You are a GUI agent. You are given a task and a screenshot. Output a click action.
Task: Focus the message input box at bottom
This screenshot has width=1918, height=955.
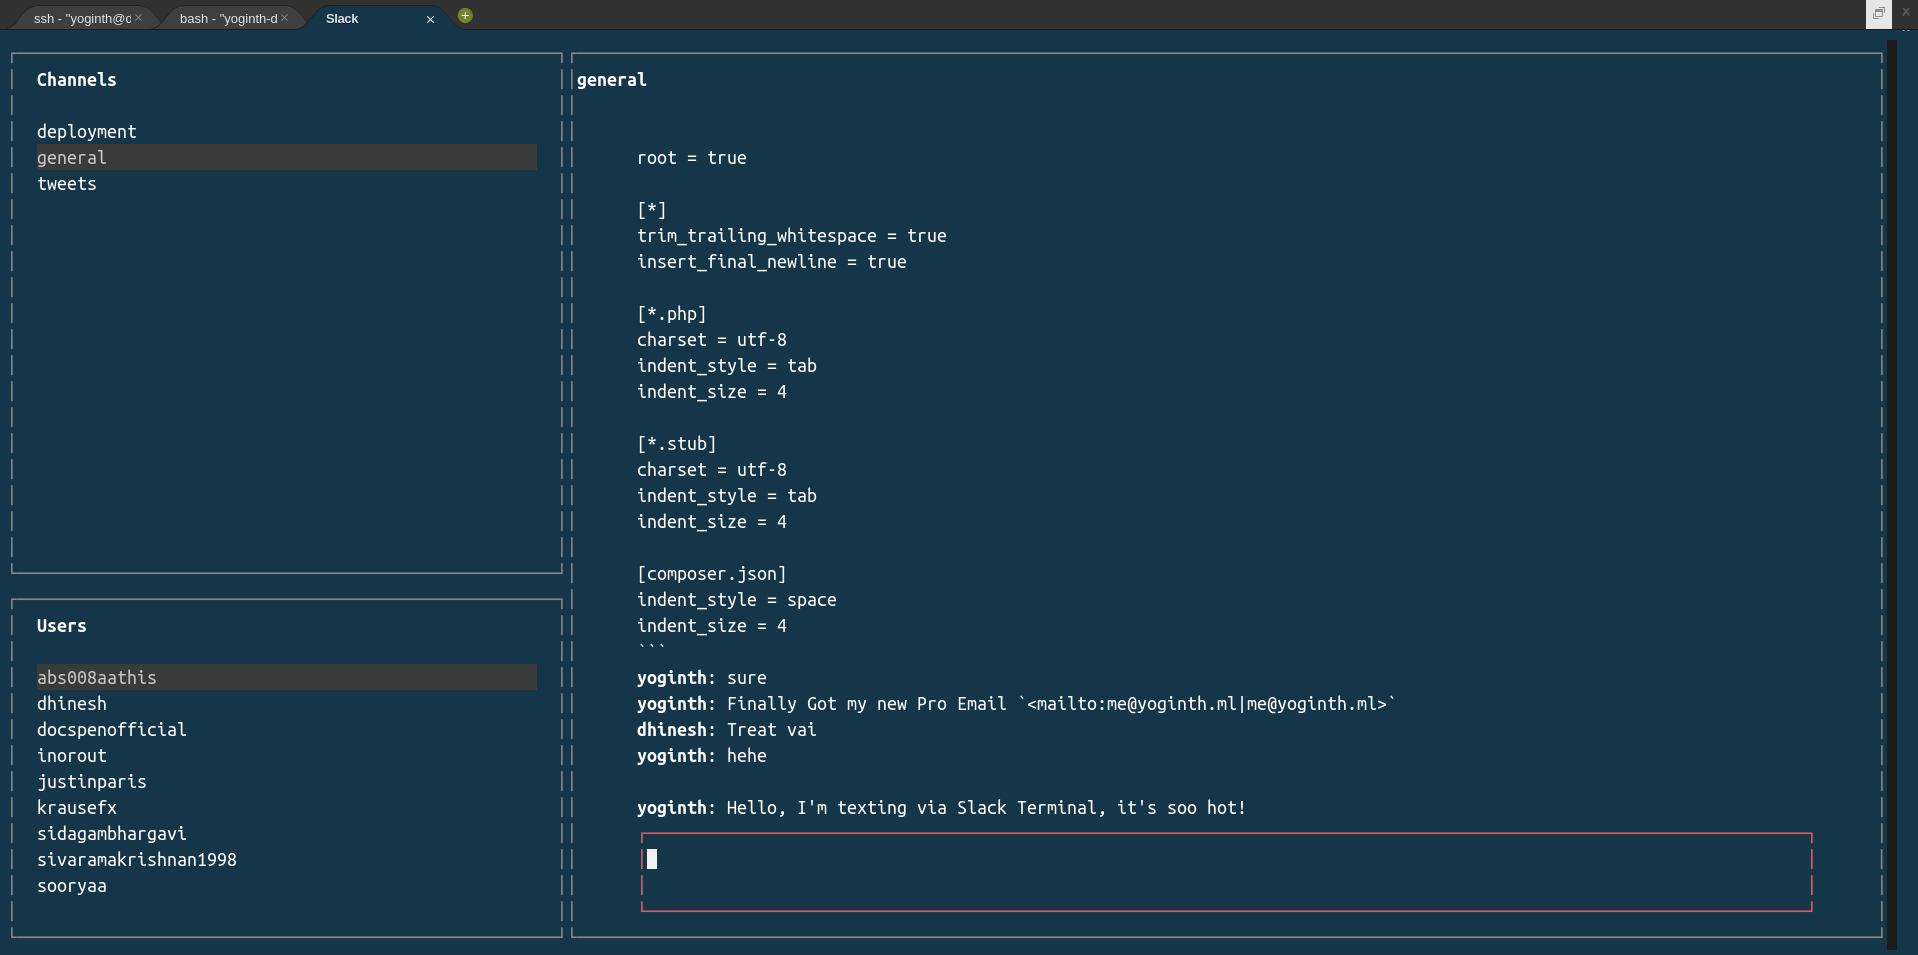1224,870
